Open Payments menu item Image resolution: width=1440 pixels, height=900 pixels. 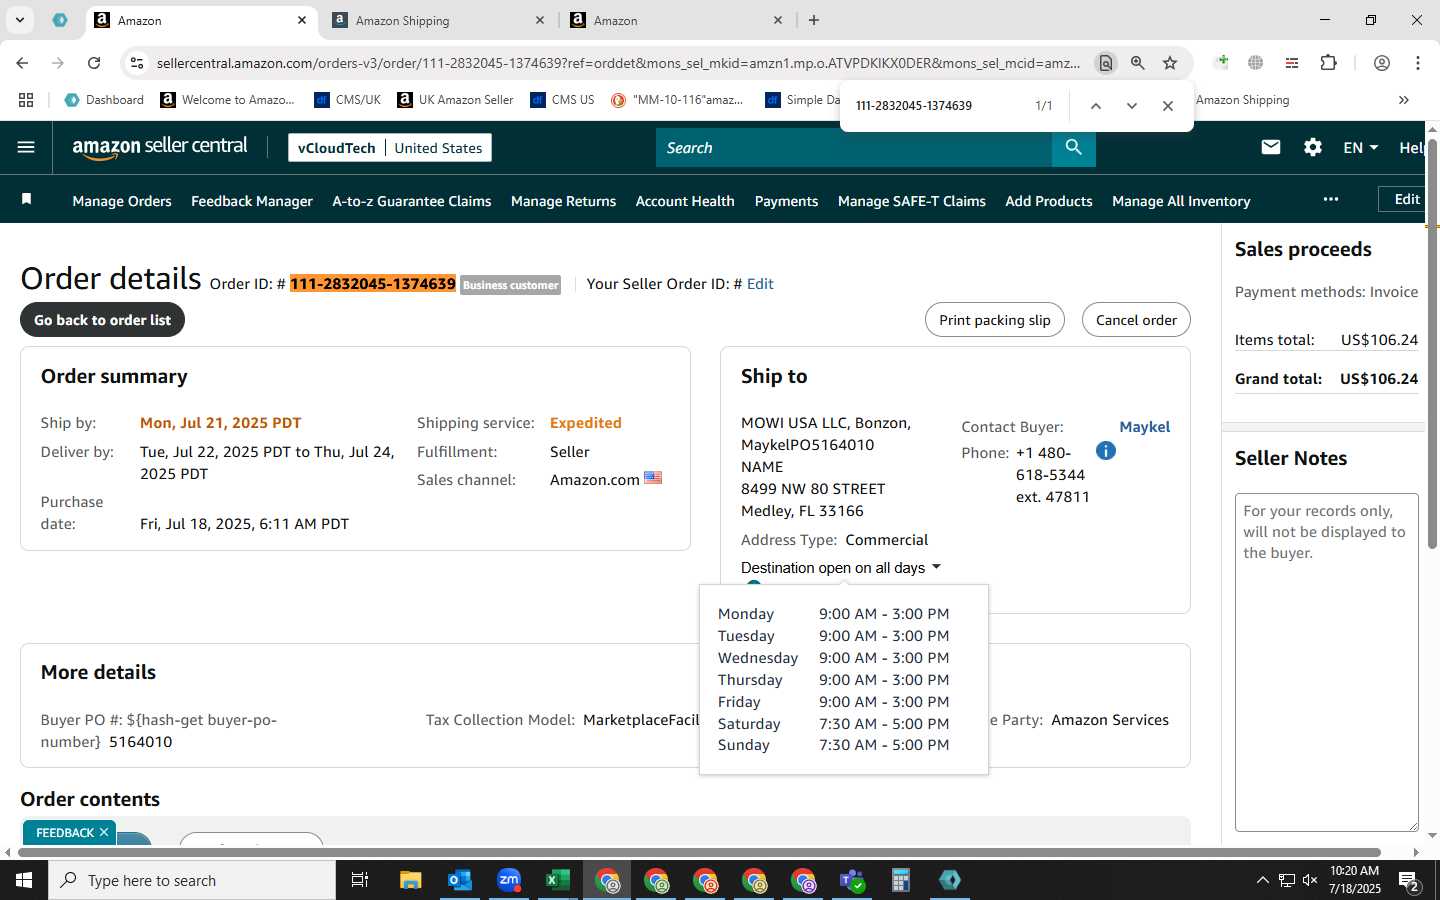point(786,201)
